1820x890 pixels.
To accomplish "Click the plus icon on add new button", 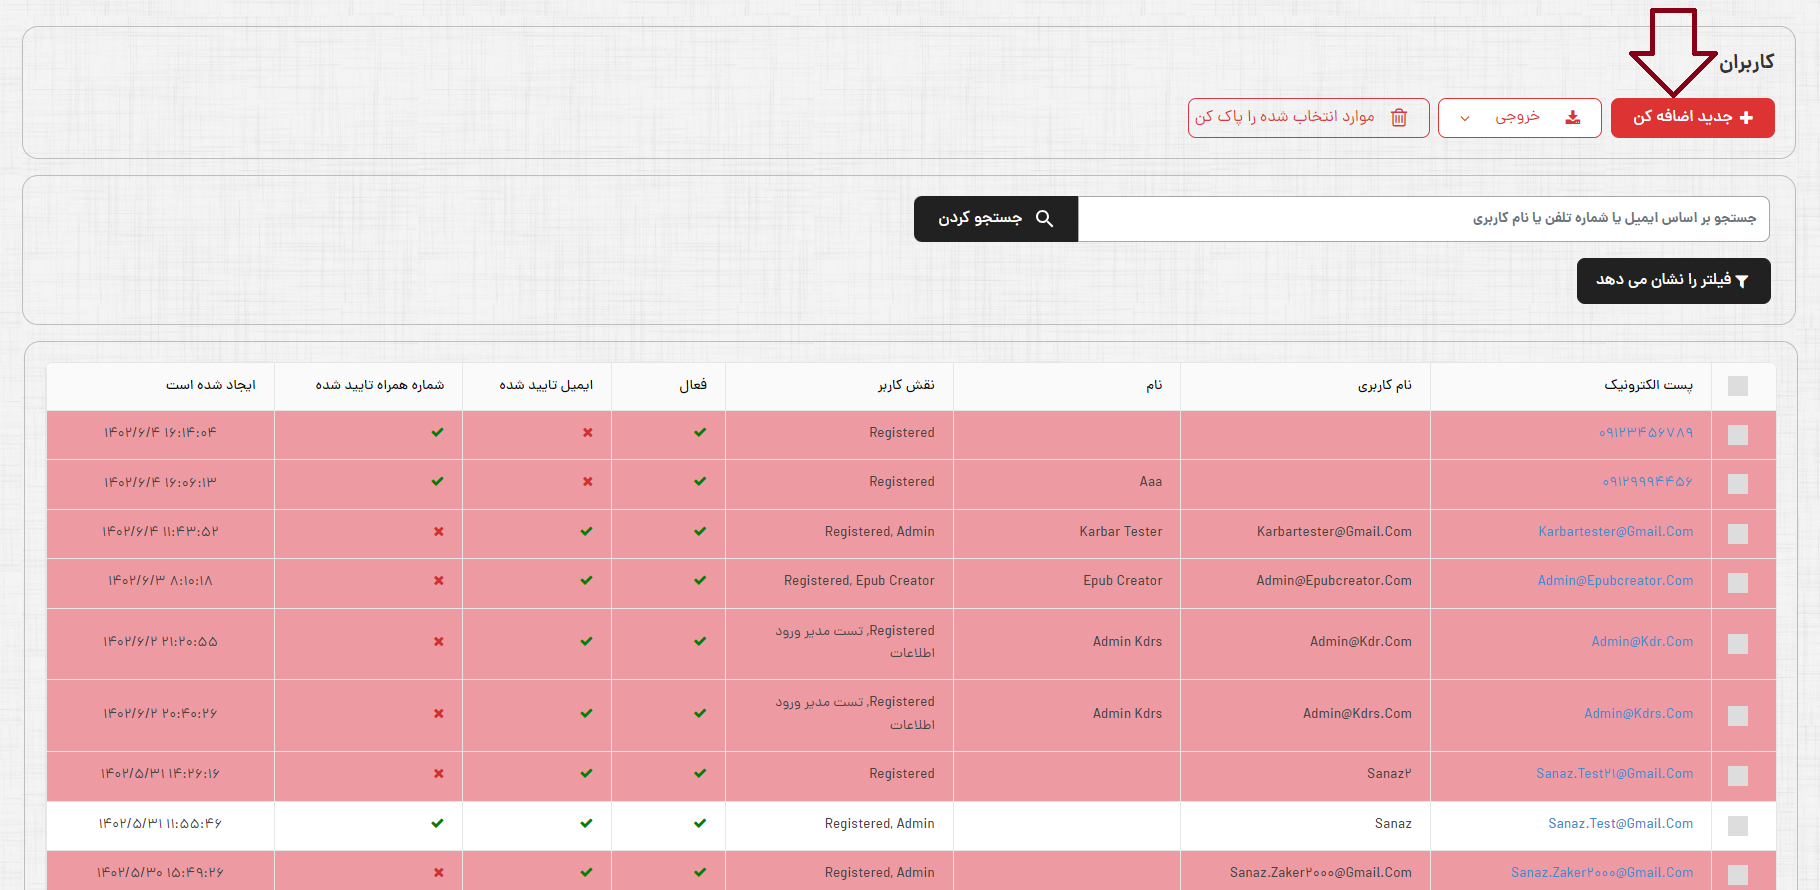I will tap(1746, 118).
